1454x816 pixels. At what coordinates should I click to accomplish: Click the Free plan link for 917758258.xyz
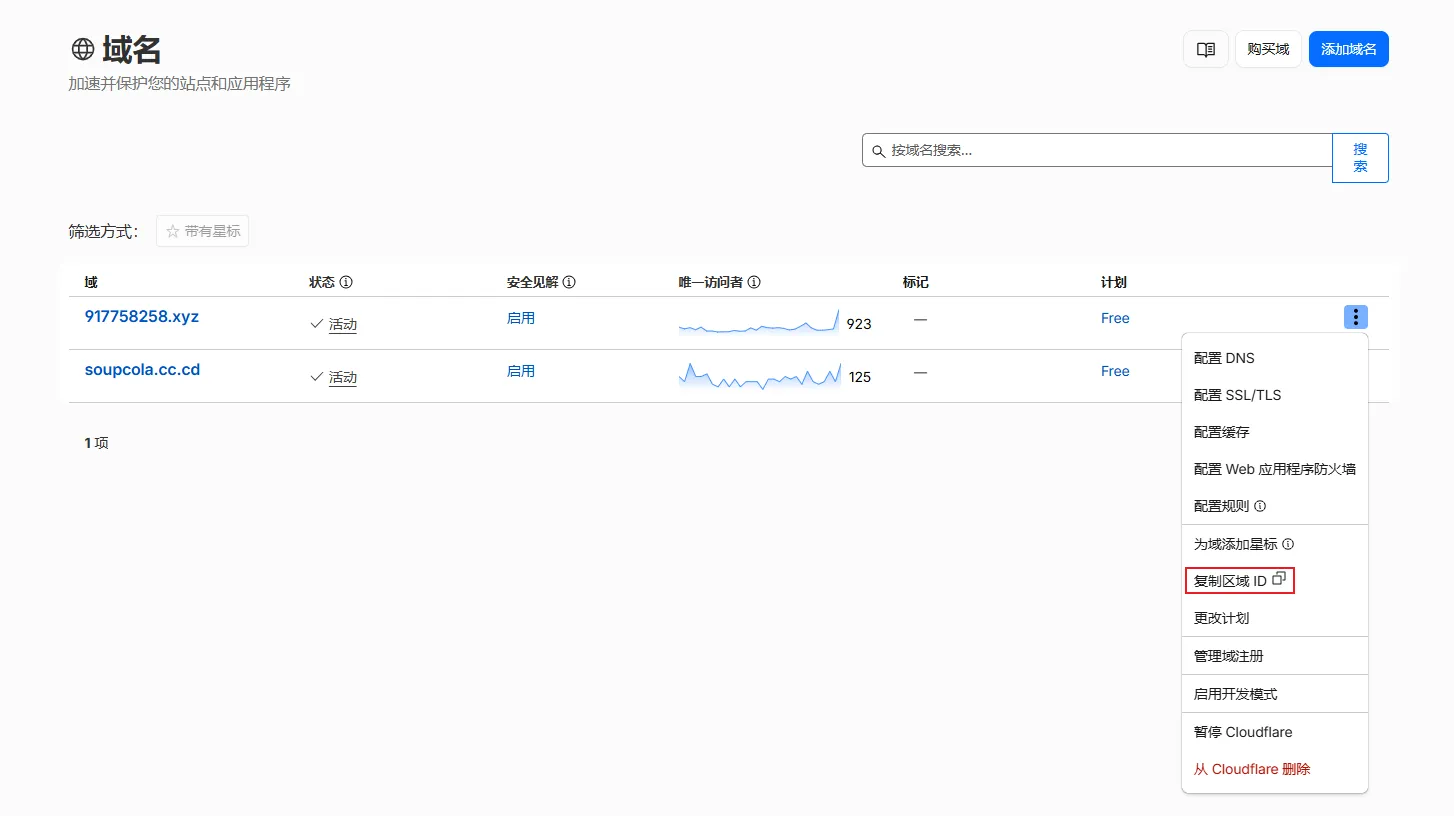[x=1115, y=318]
